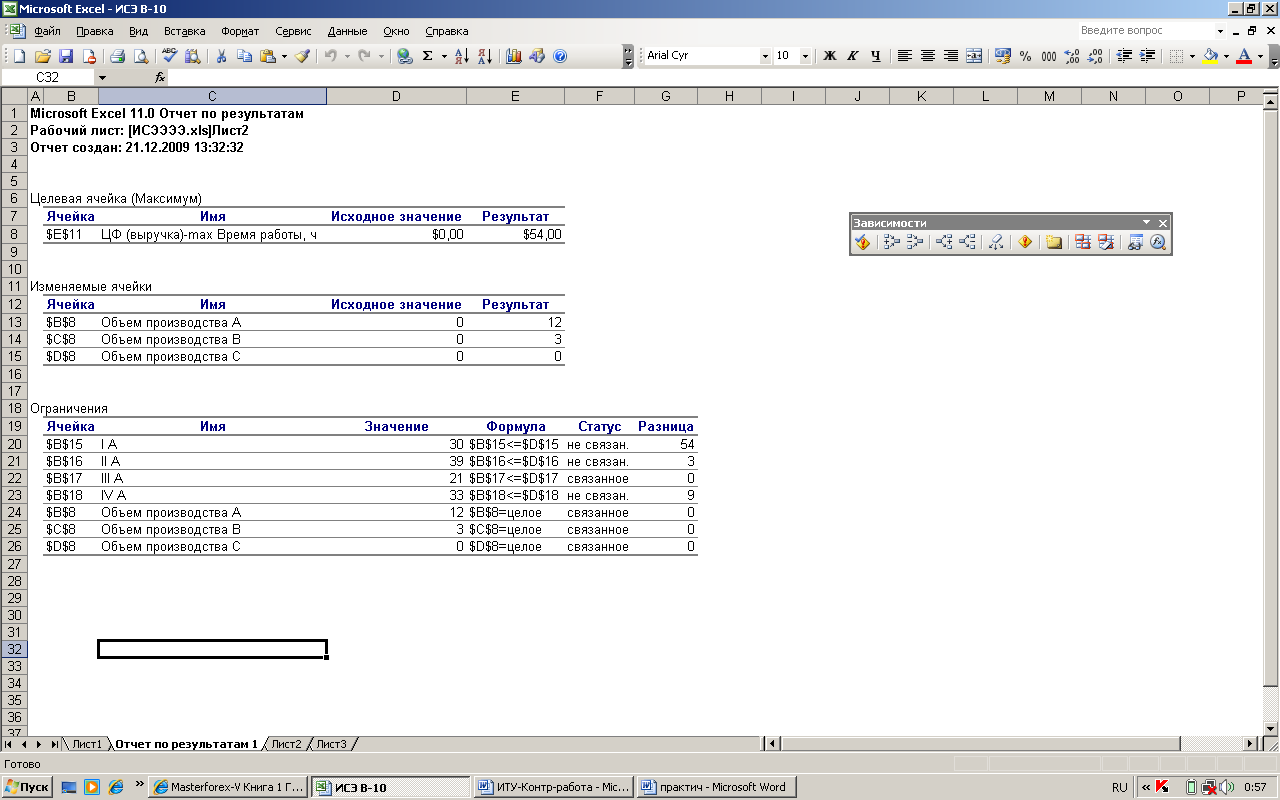
Task: Toggle italic formatting (К)
Action: [852, 56]
